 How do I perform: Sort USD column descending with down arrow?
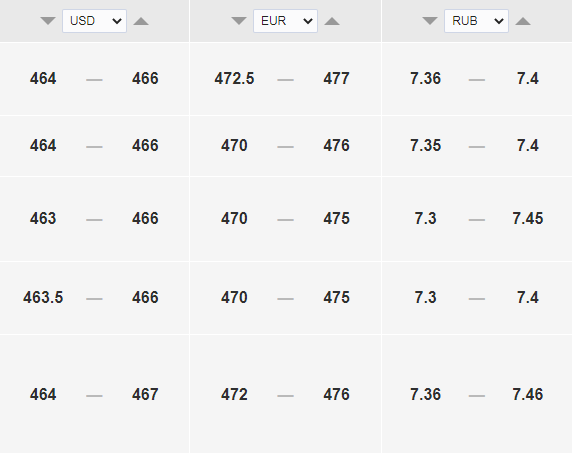point(48,21)
